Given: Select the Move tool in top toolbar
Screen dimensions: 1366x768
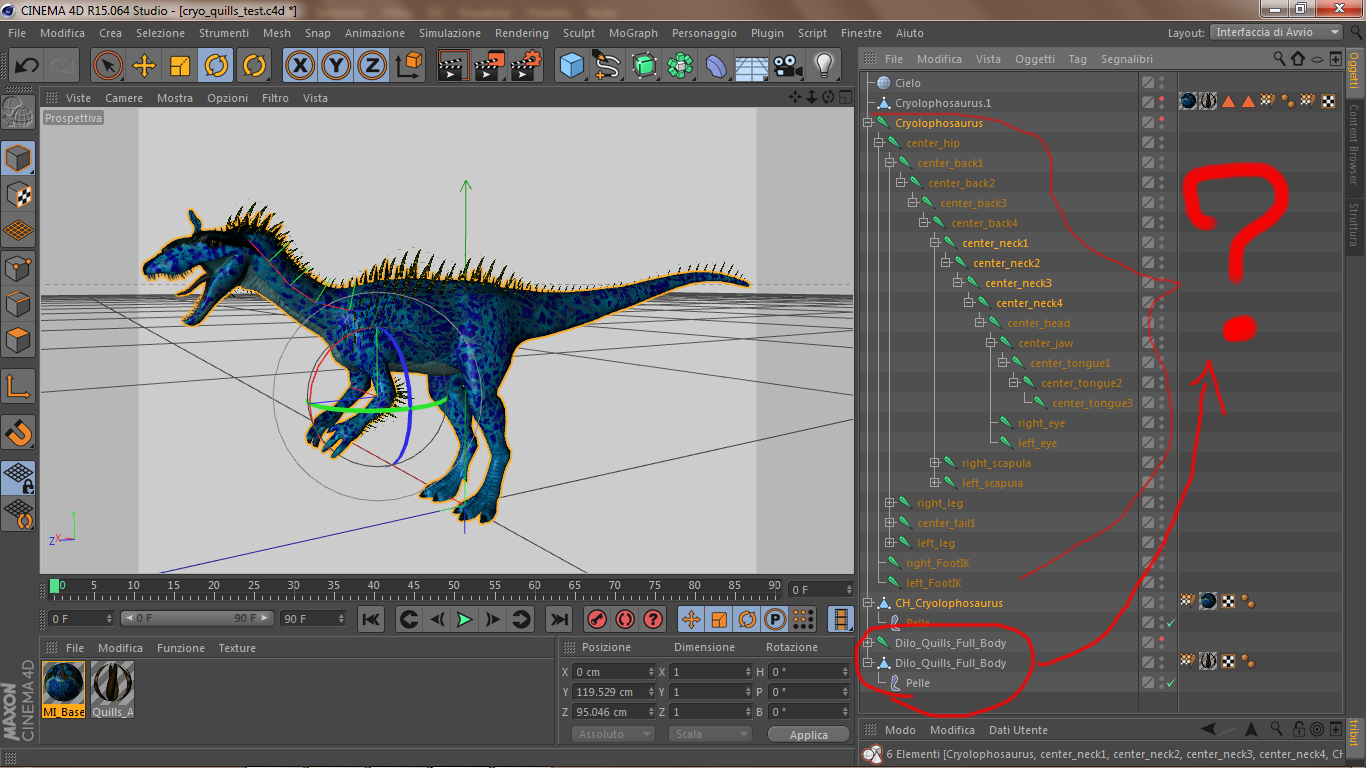Looking at the screenshot, I should (144, 67).
